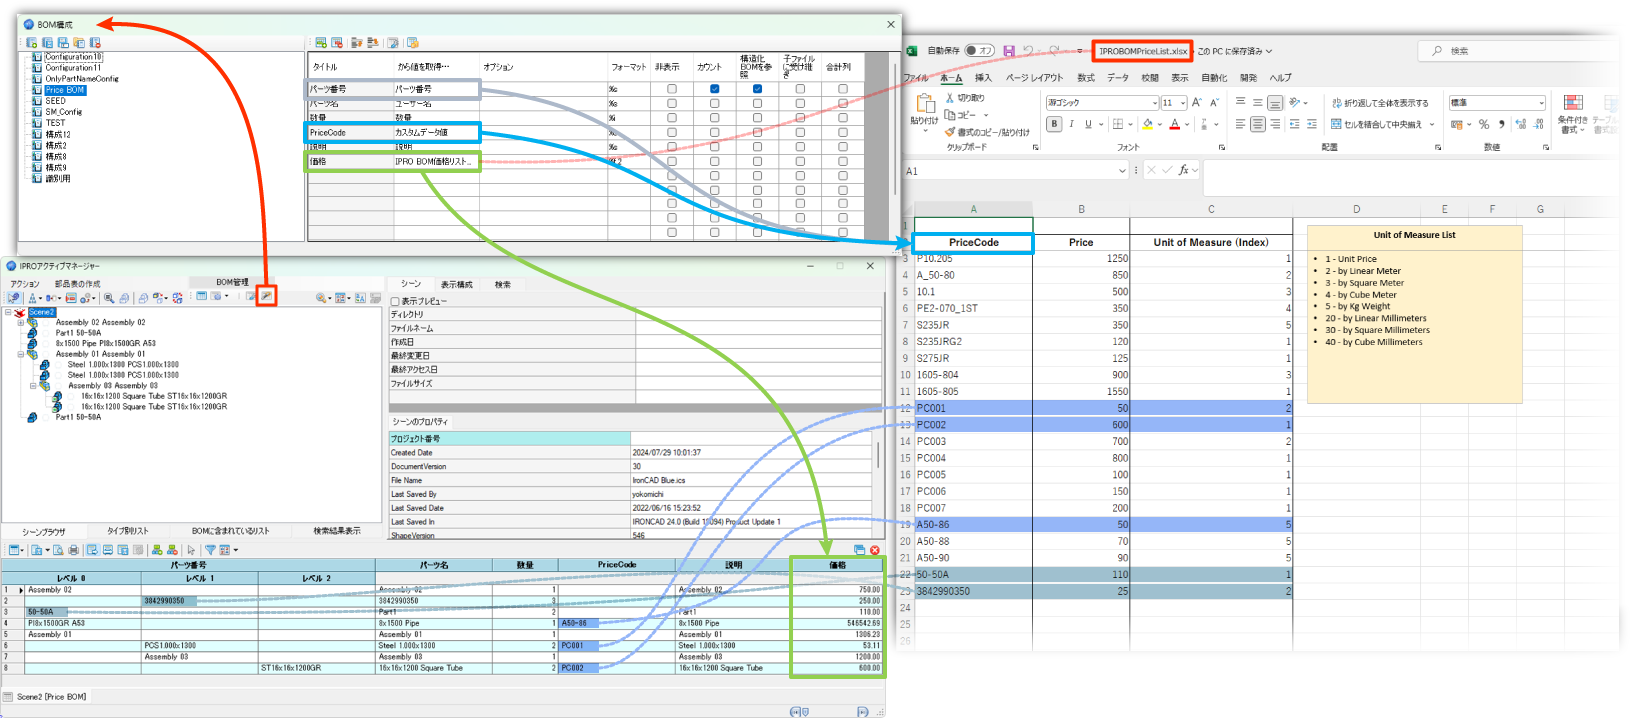
Task: Click the percent style icon
Action: click(x=1484, y=124)
